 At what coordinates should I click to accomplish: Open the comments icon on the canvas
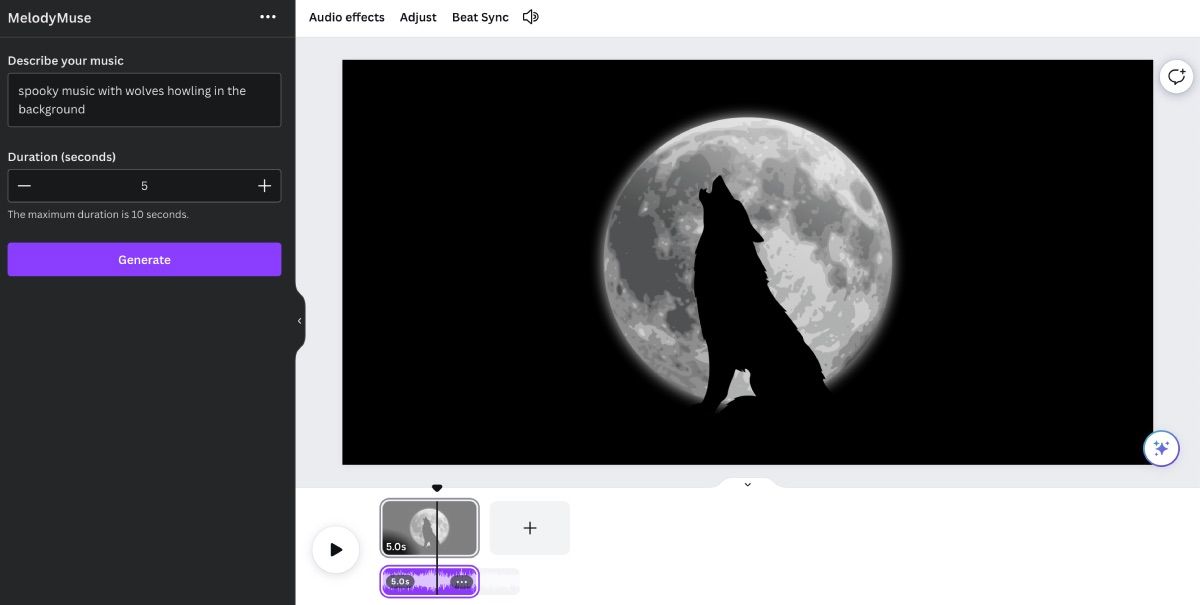tap(1176, 76)
